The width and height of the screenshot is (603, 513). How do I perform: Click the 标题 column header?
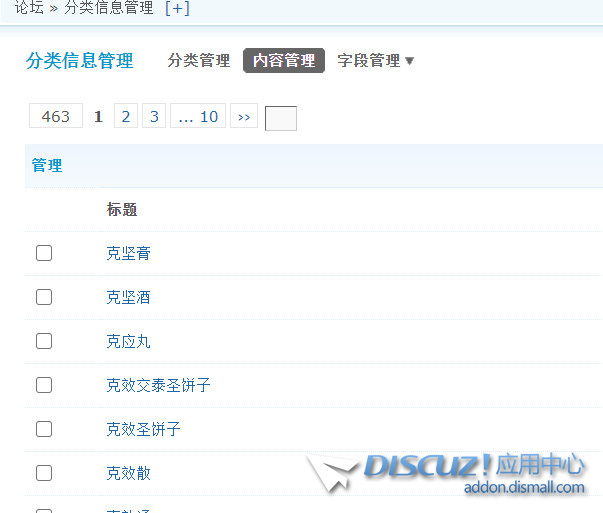click(x=122, y=210)
